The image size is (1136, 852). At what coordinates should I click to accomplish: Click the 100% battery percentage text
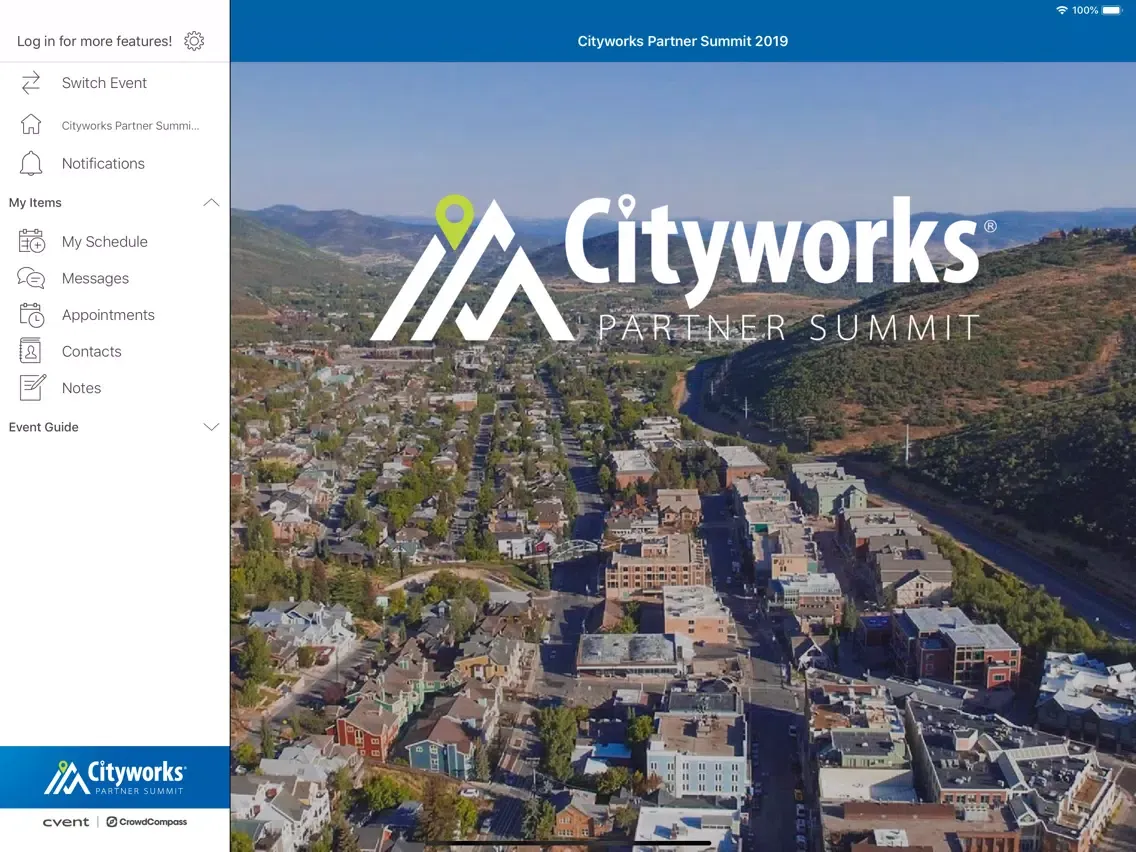pos(1085,10)
